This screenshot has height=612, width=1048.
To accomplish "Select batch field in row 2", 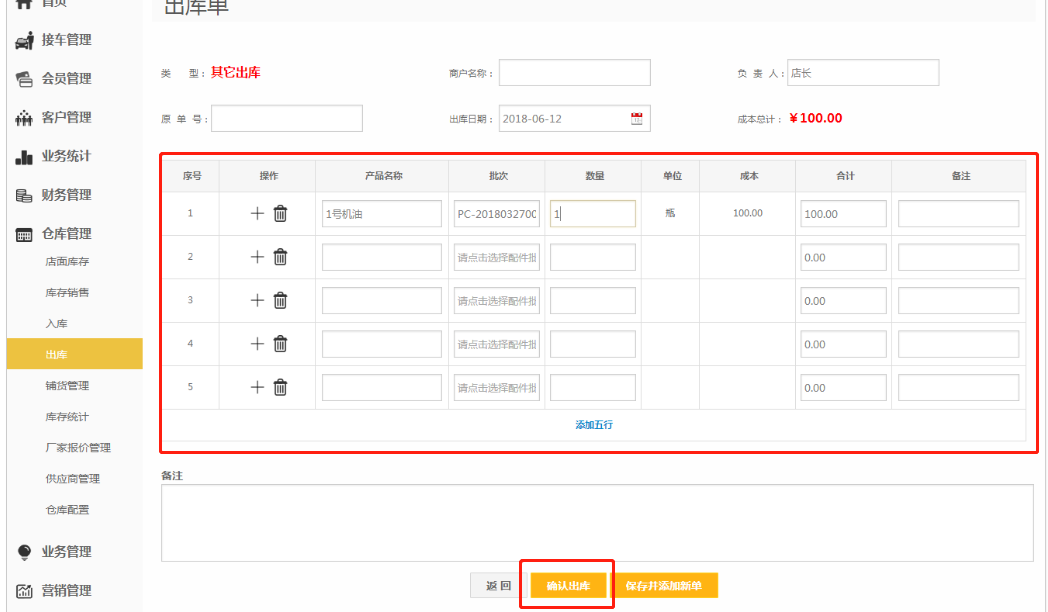I will pos(497,257).
